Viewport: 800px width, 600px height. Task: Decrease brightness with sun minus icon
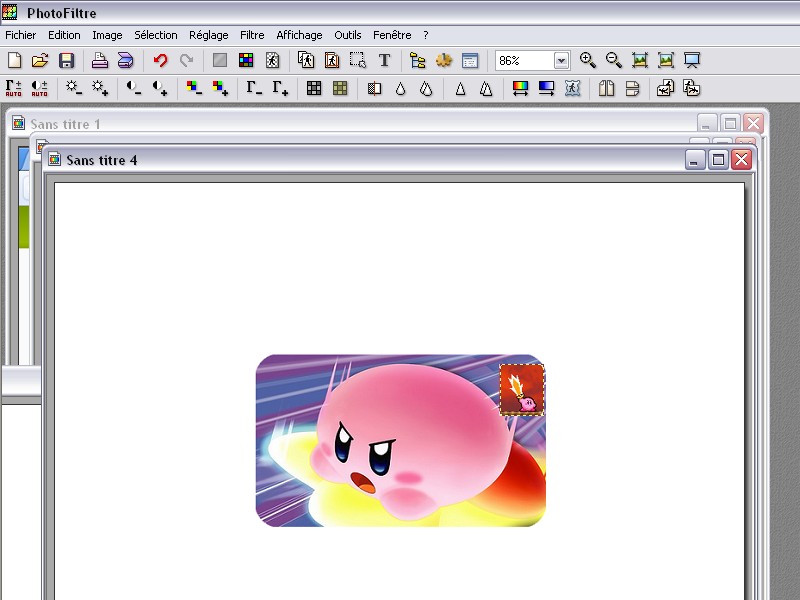(x=74, y=88)
